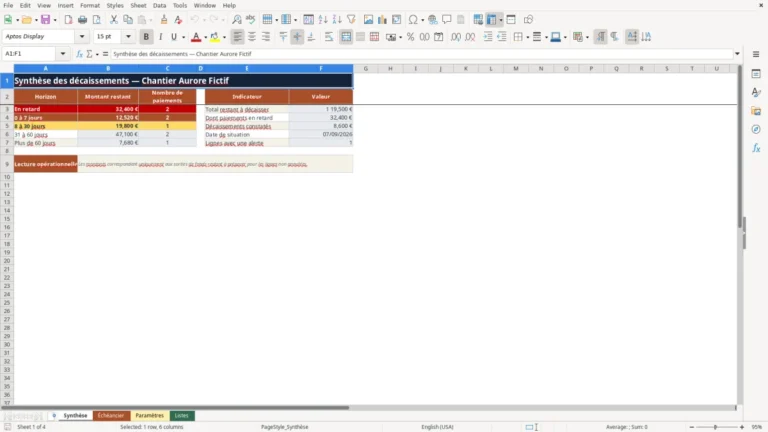The height and width of the screenshot is (432, 768).
Task: Switch to the Paramètres sheet tab
Action: click(149, 415)
